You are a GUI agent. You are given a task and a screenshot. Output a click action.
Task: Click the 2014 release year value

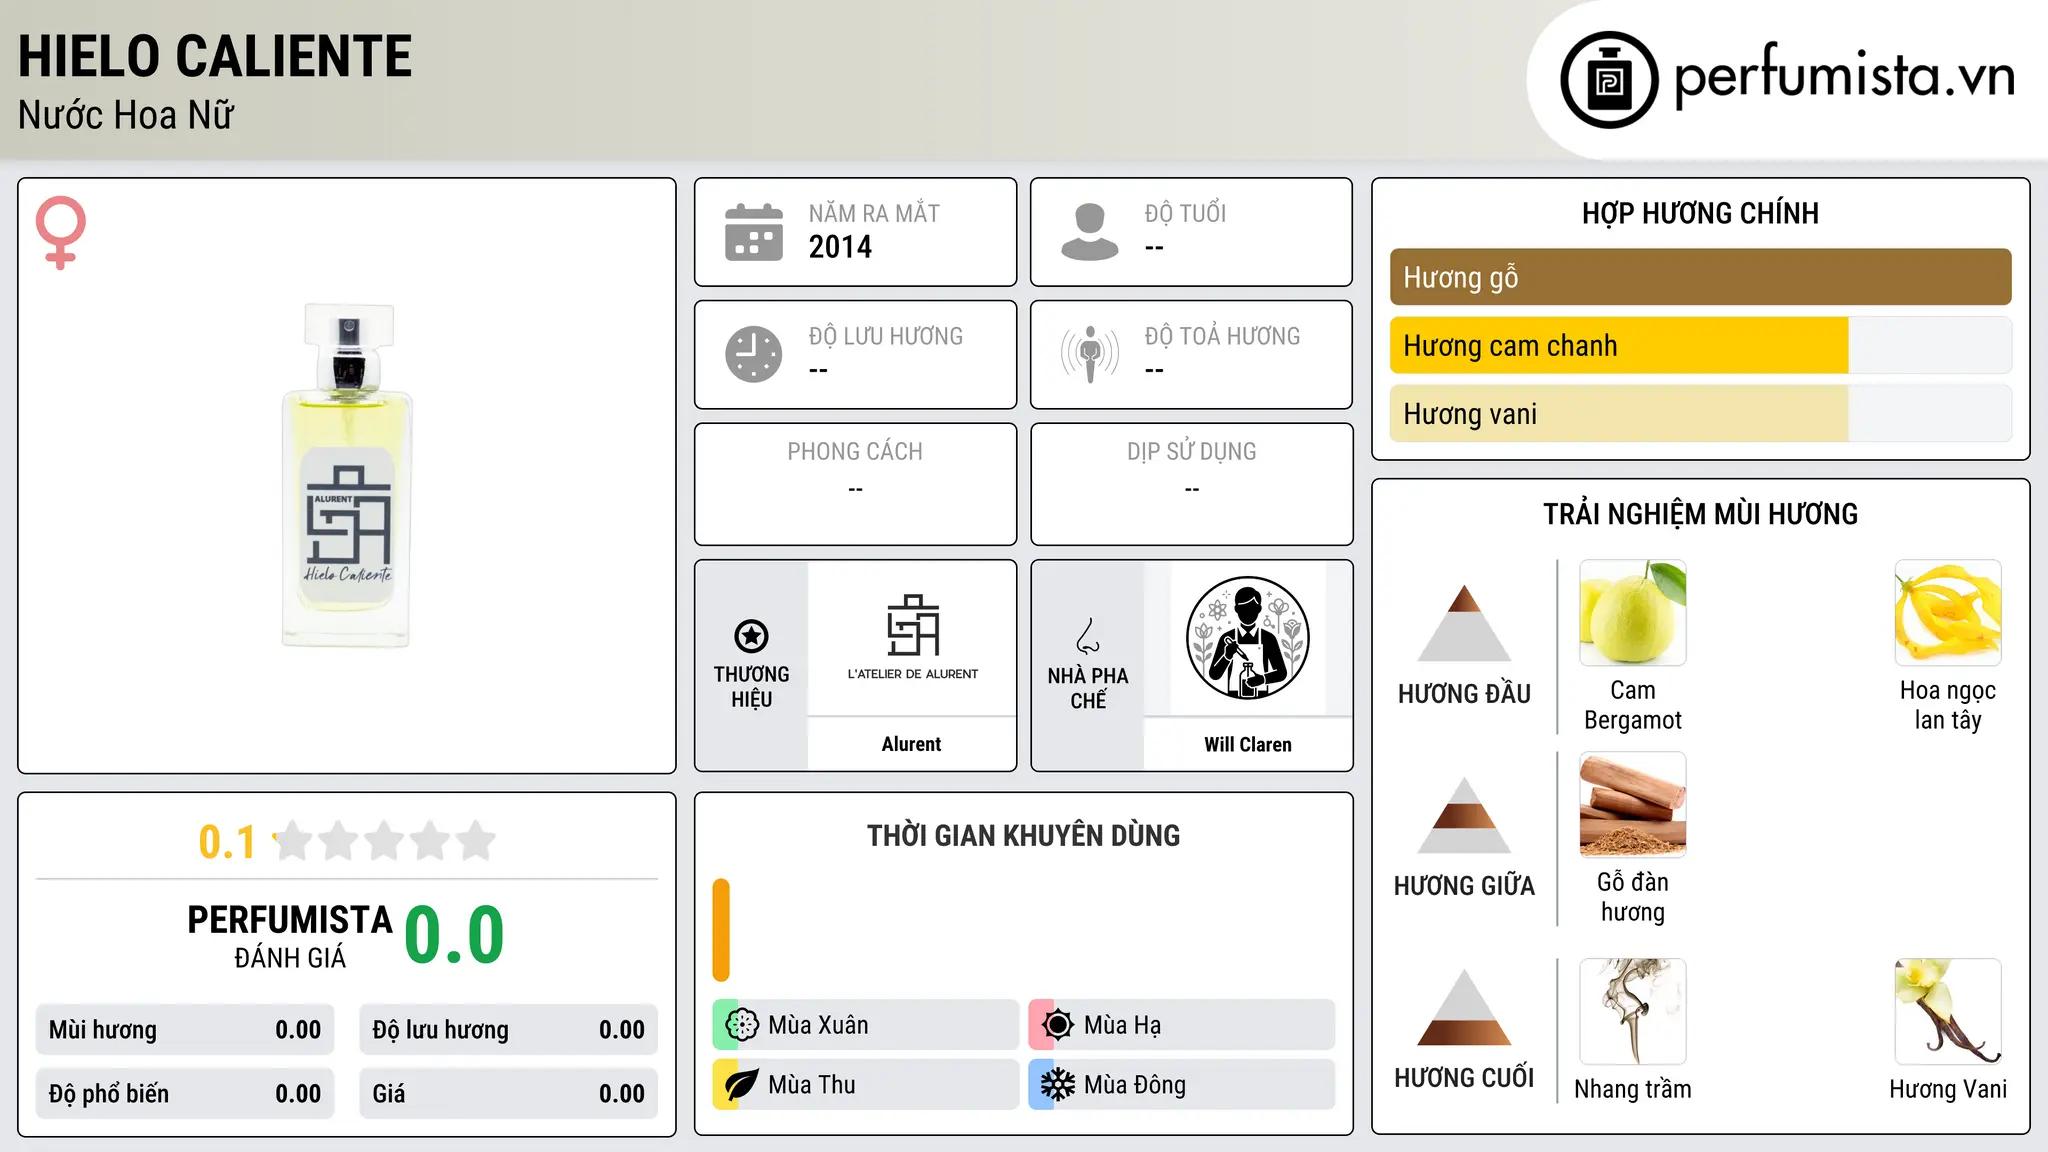point(840,247)
